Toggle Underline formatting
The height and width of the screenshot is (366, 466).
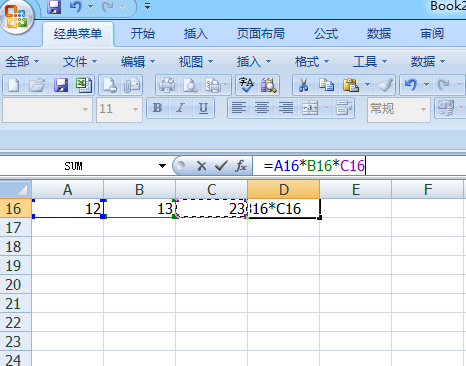203,108
